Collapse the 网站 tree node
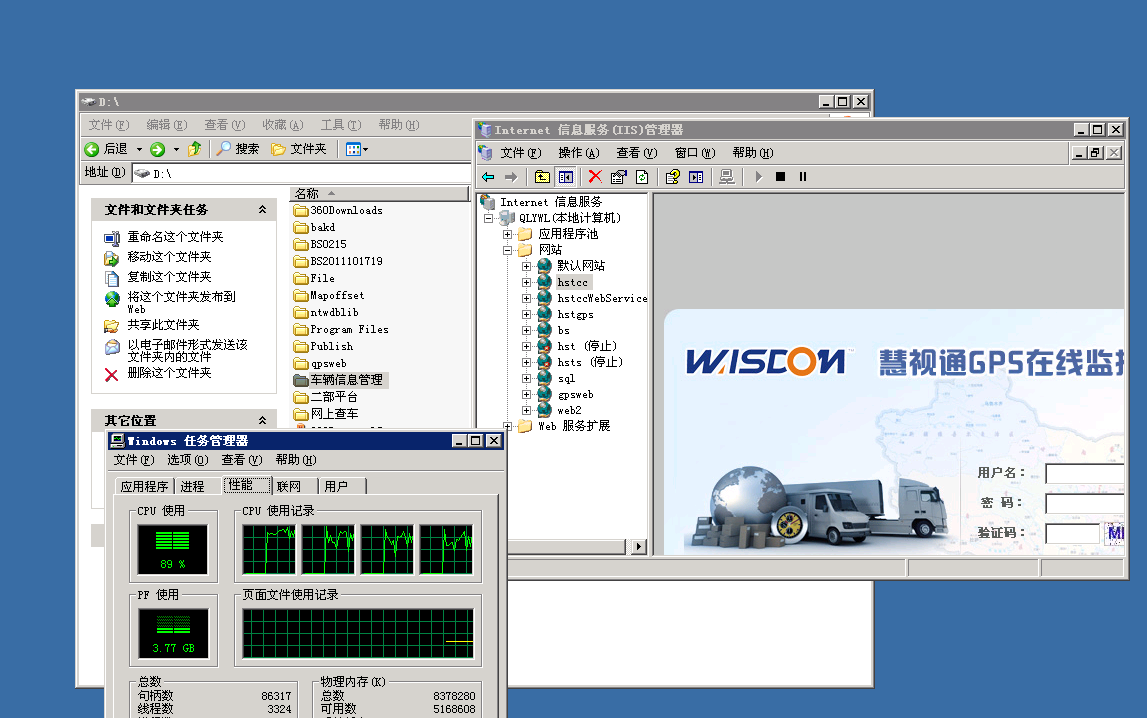 click(507, 250)
